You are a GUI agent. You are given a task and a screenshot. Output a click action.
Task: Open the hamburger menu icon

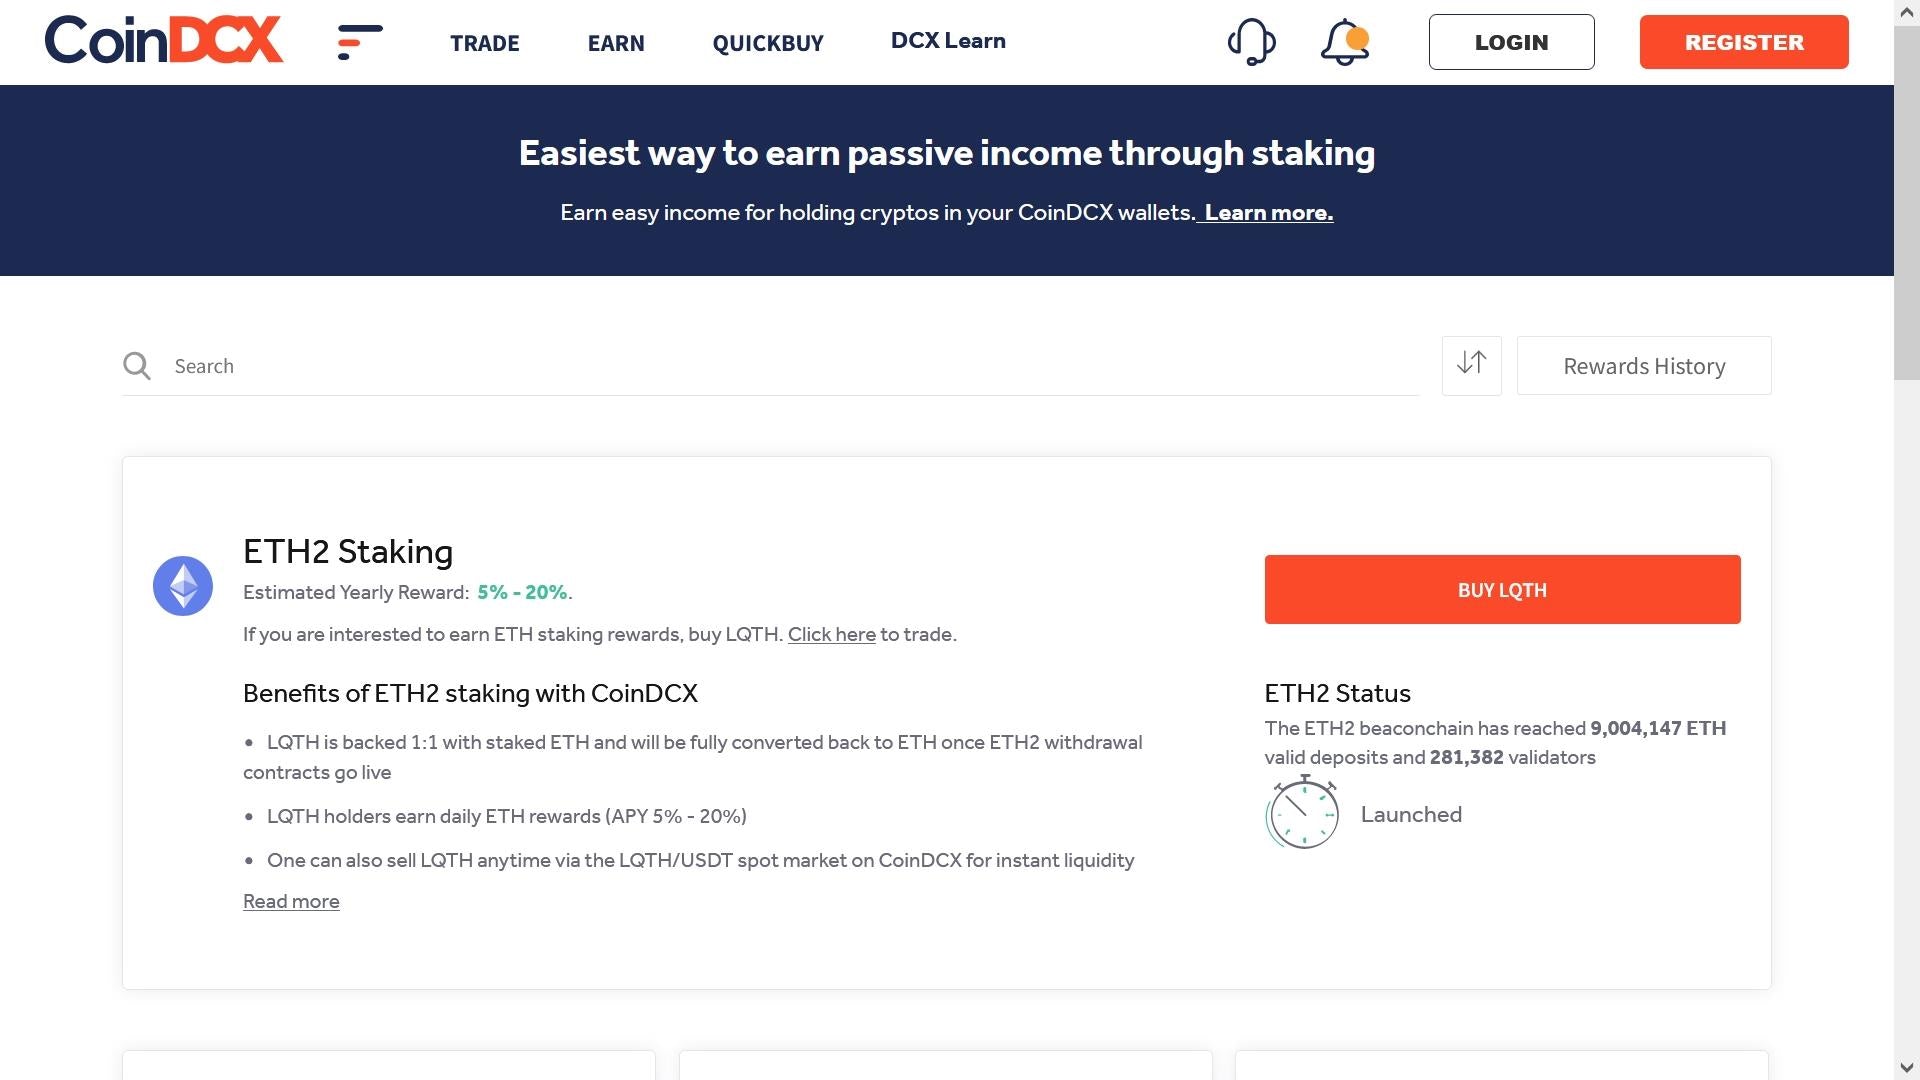pyautogui.click(x=360, y=42)
